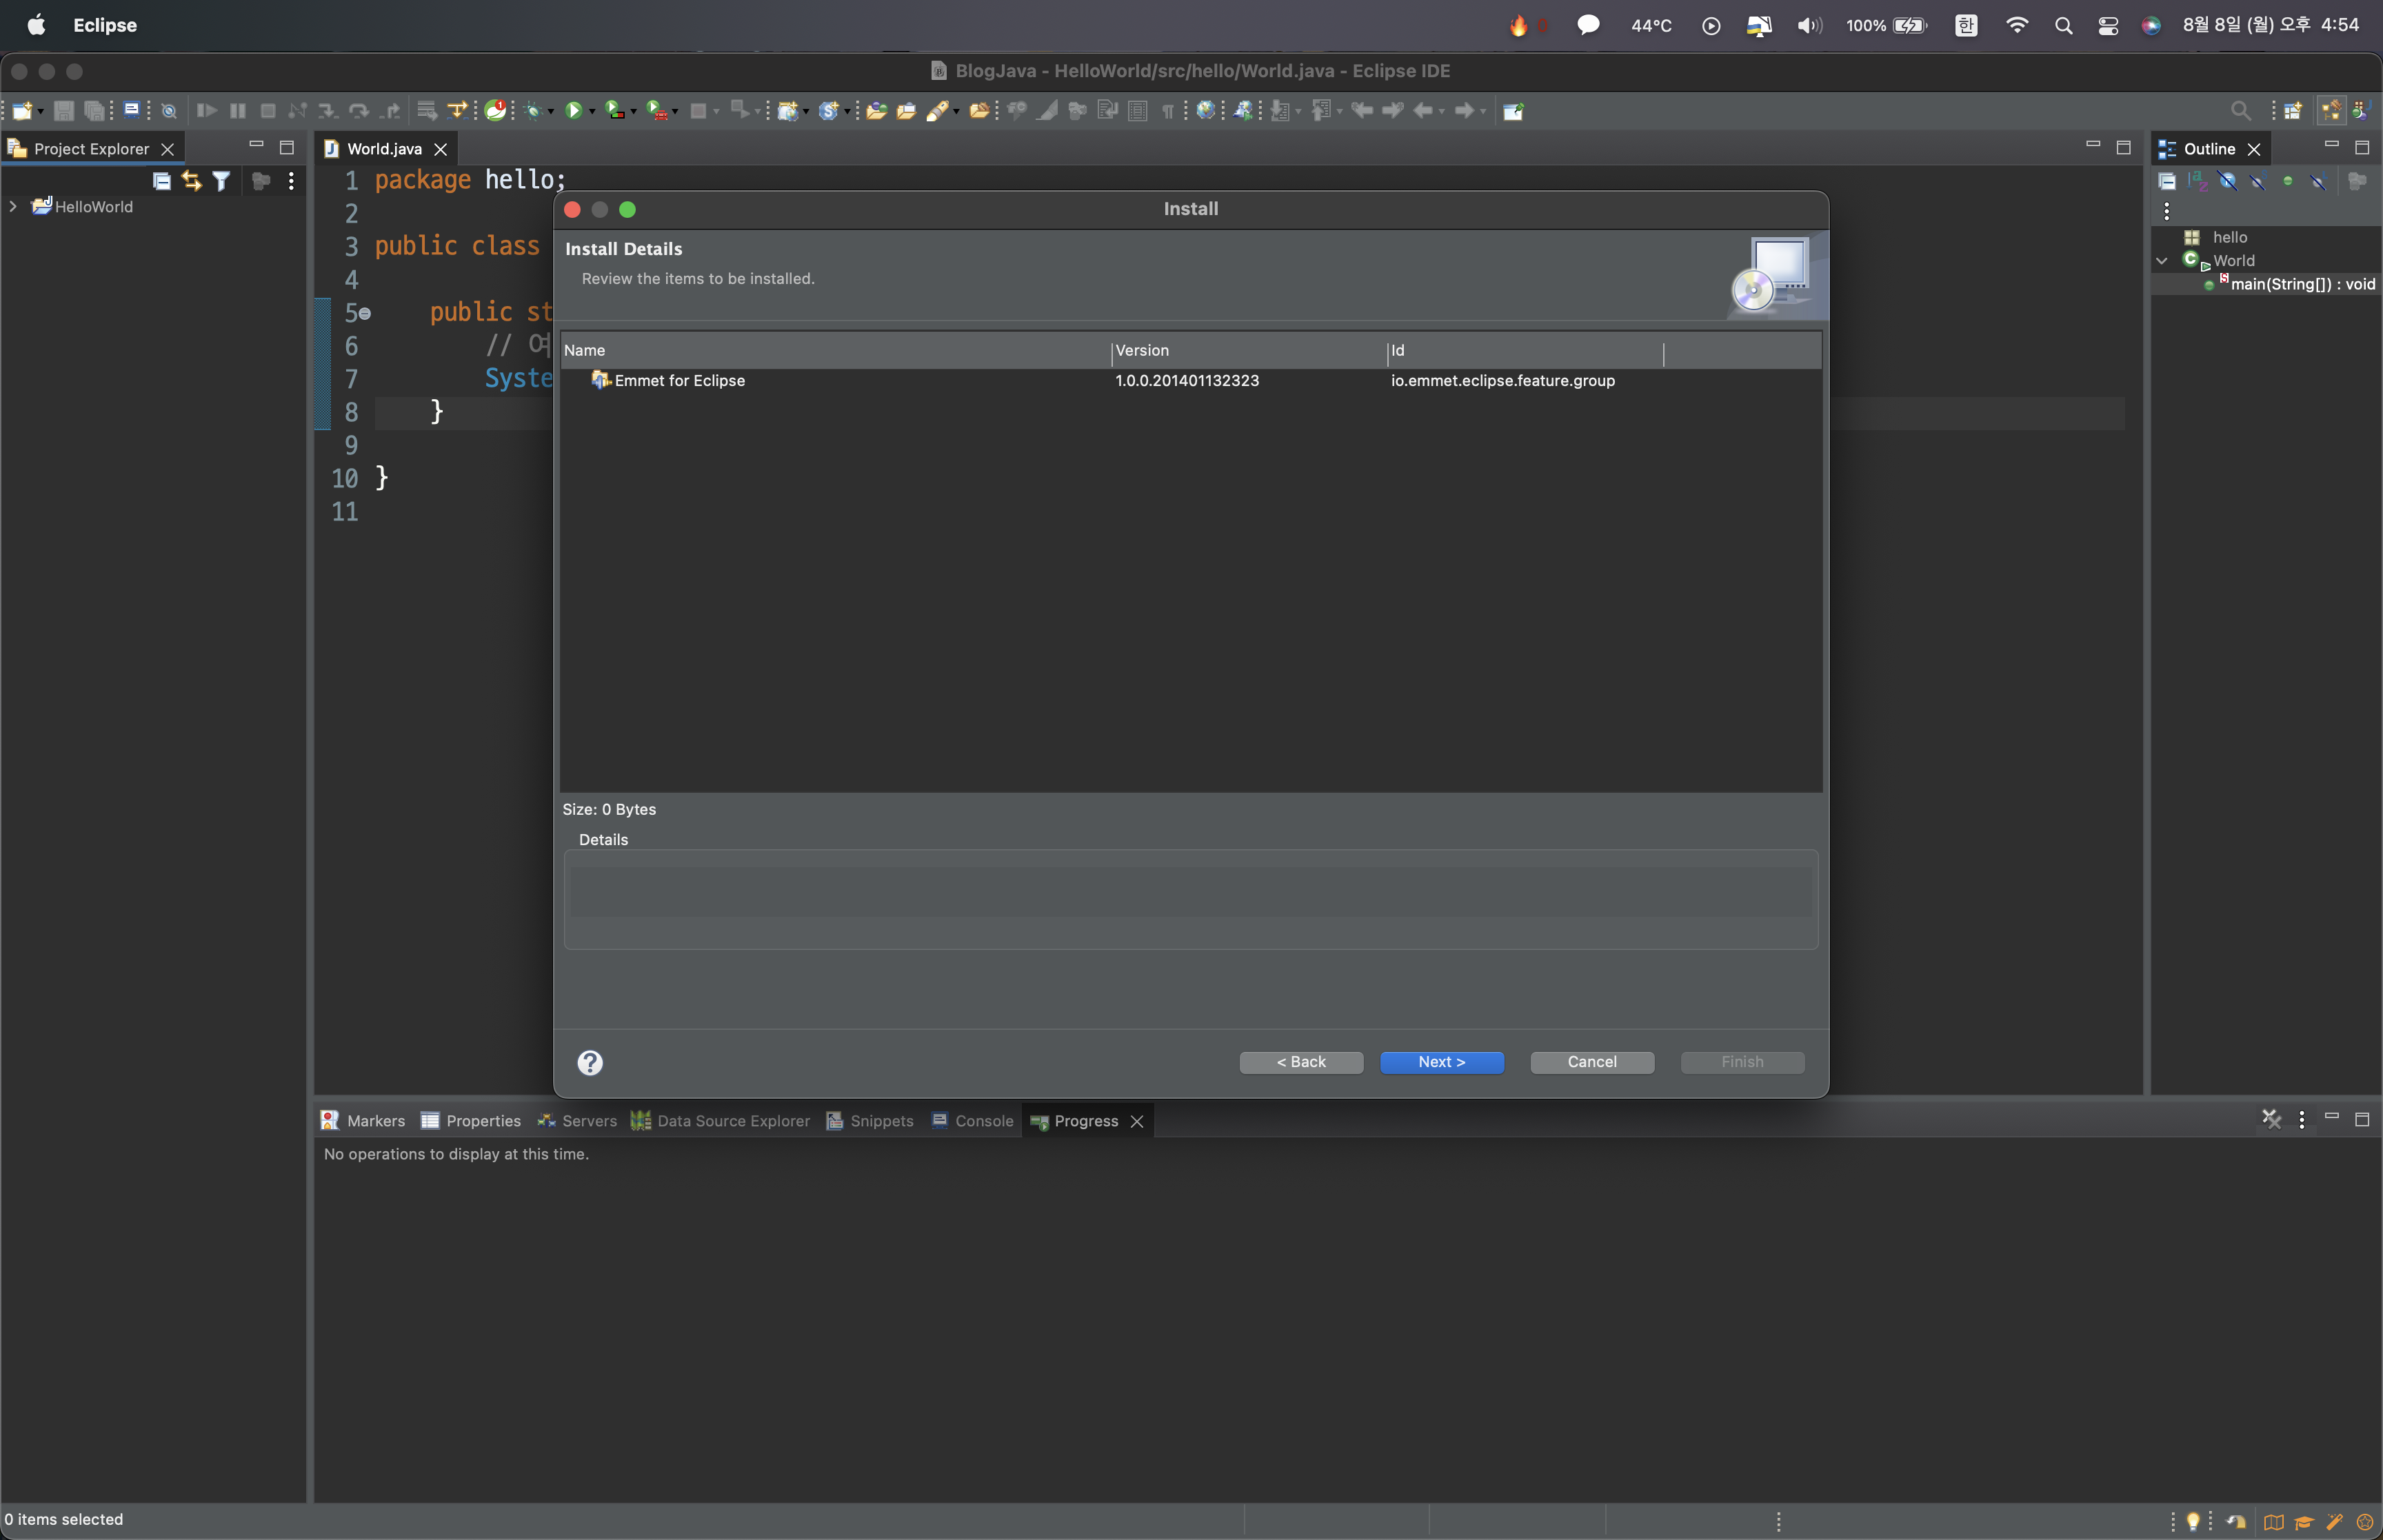
Task: Click the toolbar search magnifier icon
Action: coord(2240,111)
